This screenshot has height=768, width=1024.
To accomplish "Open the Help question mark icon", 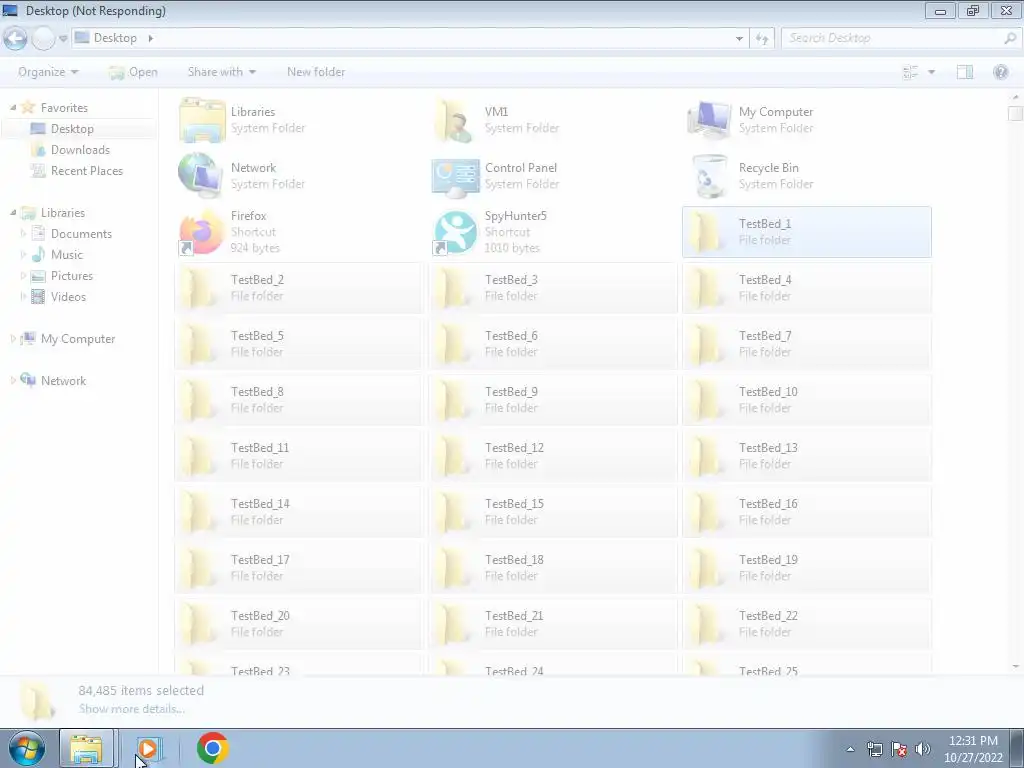I will click(1000, 72).
